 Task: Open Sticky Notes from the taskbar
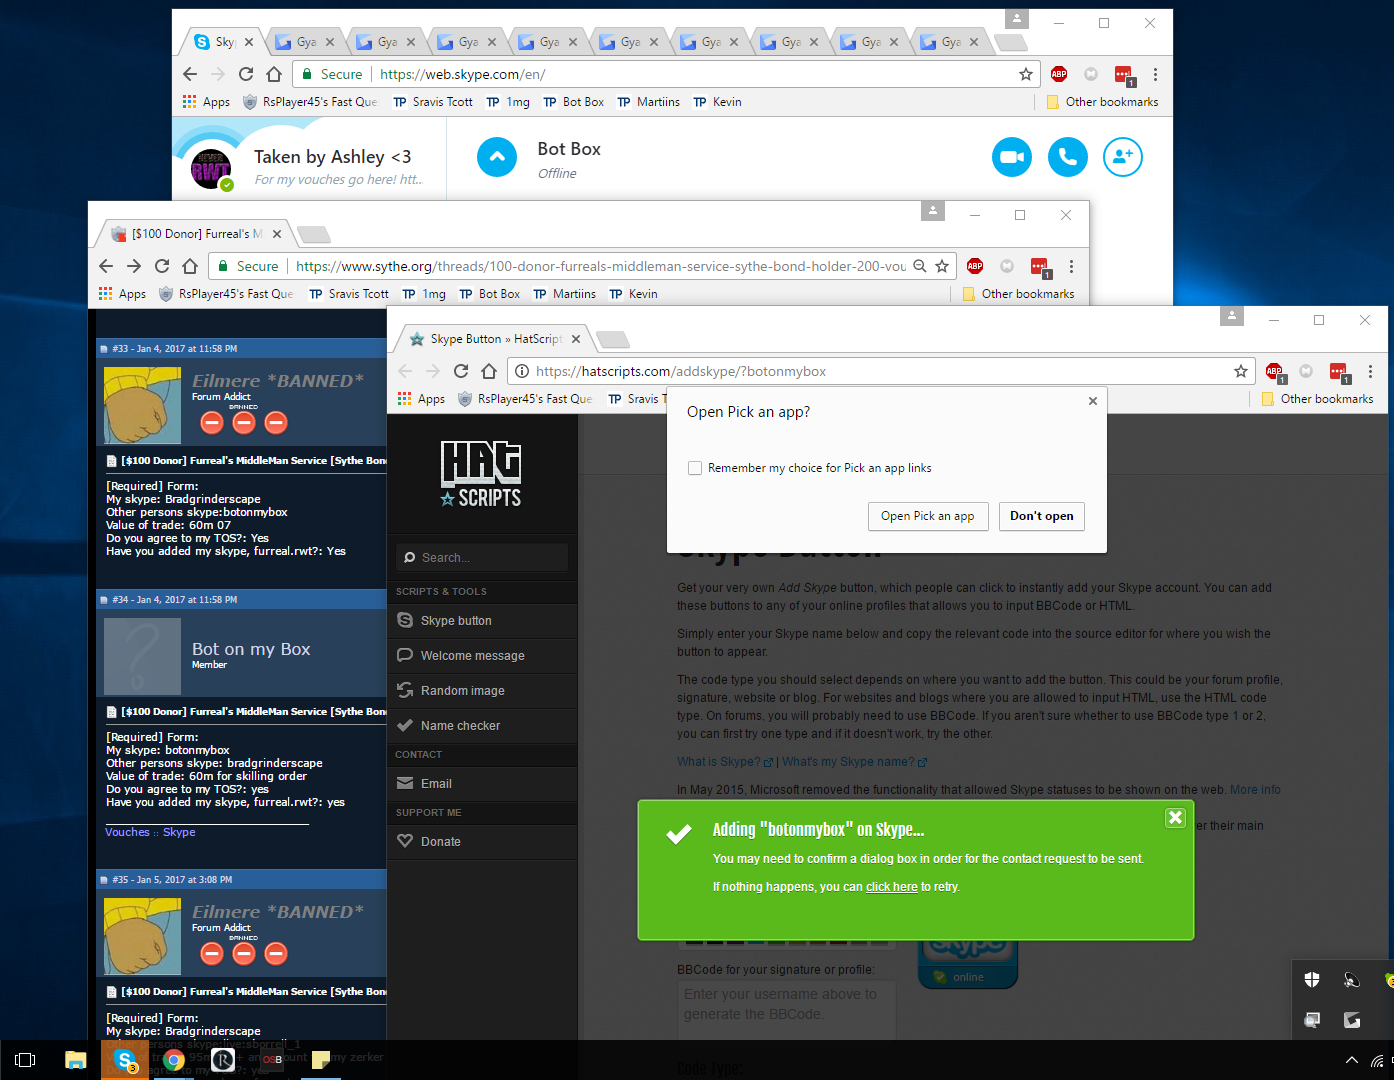(321, 1060)
